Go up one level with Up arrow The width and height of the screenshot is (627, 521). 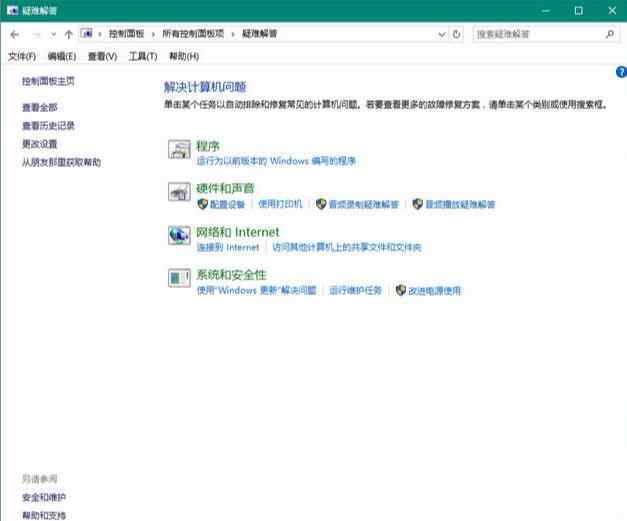[x=68, y=35]
